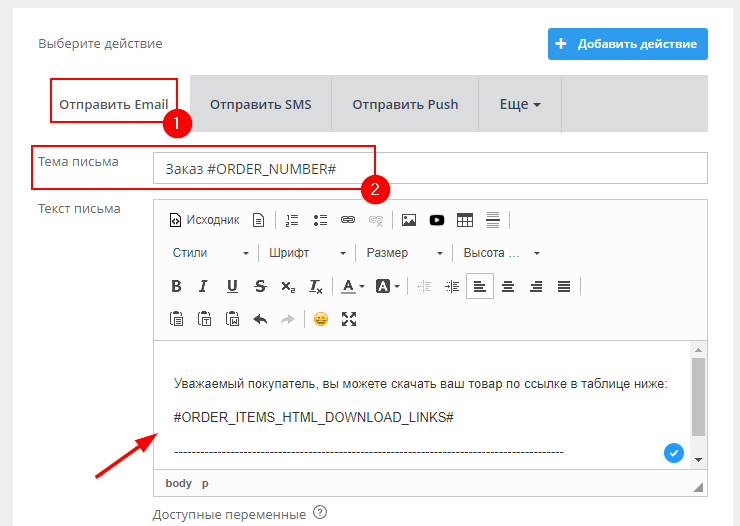This screenshot has width=740, height=526.
Task: Open the Стили dropdown
Action: [210, 253]
